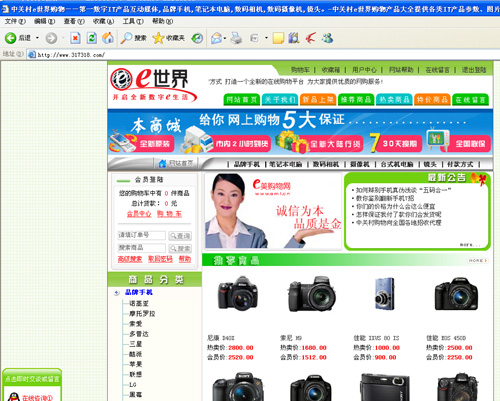This screenshot has height=401, width=500.
Task: Click the 查询 order lookup button
Action: pyautogui.click(x=180, y=236)
